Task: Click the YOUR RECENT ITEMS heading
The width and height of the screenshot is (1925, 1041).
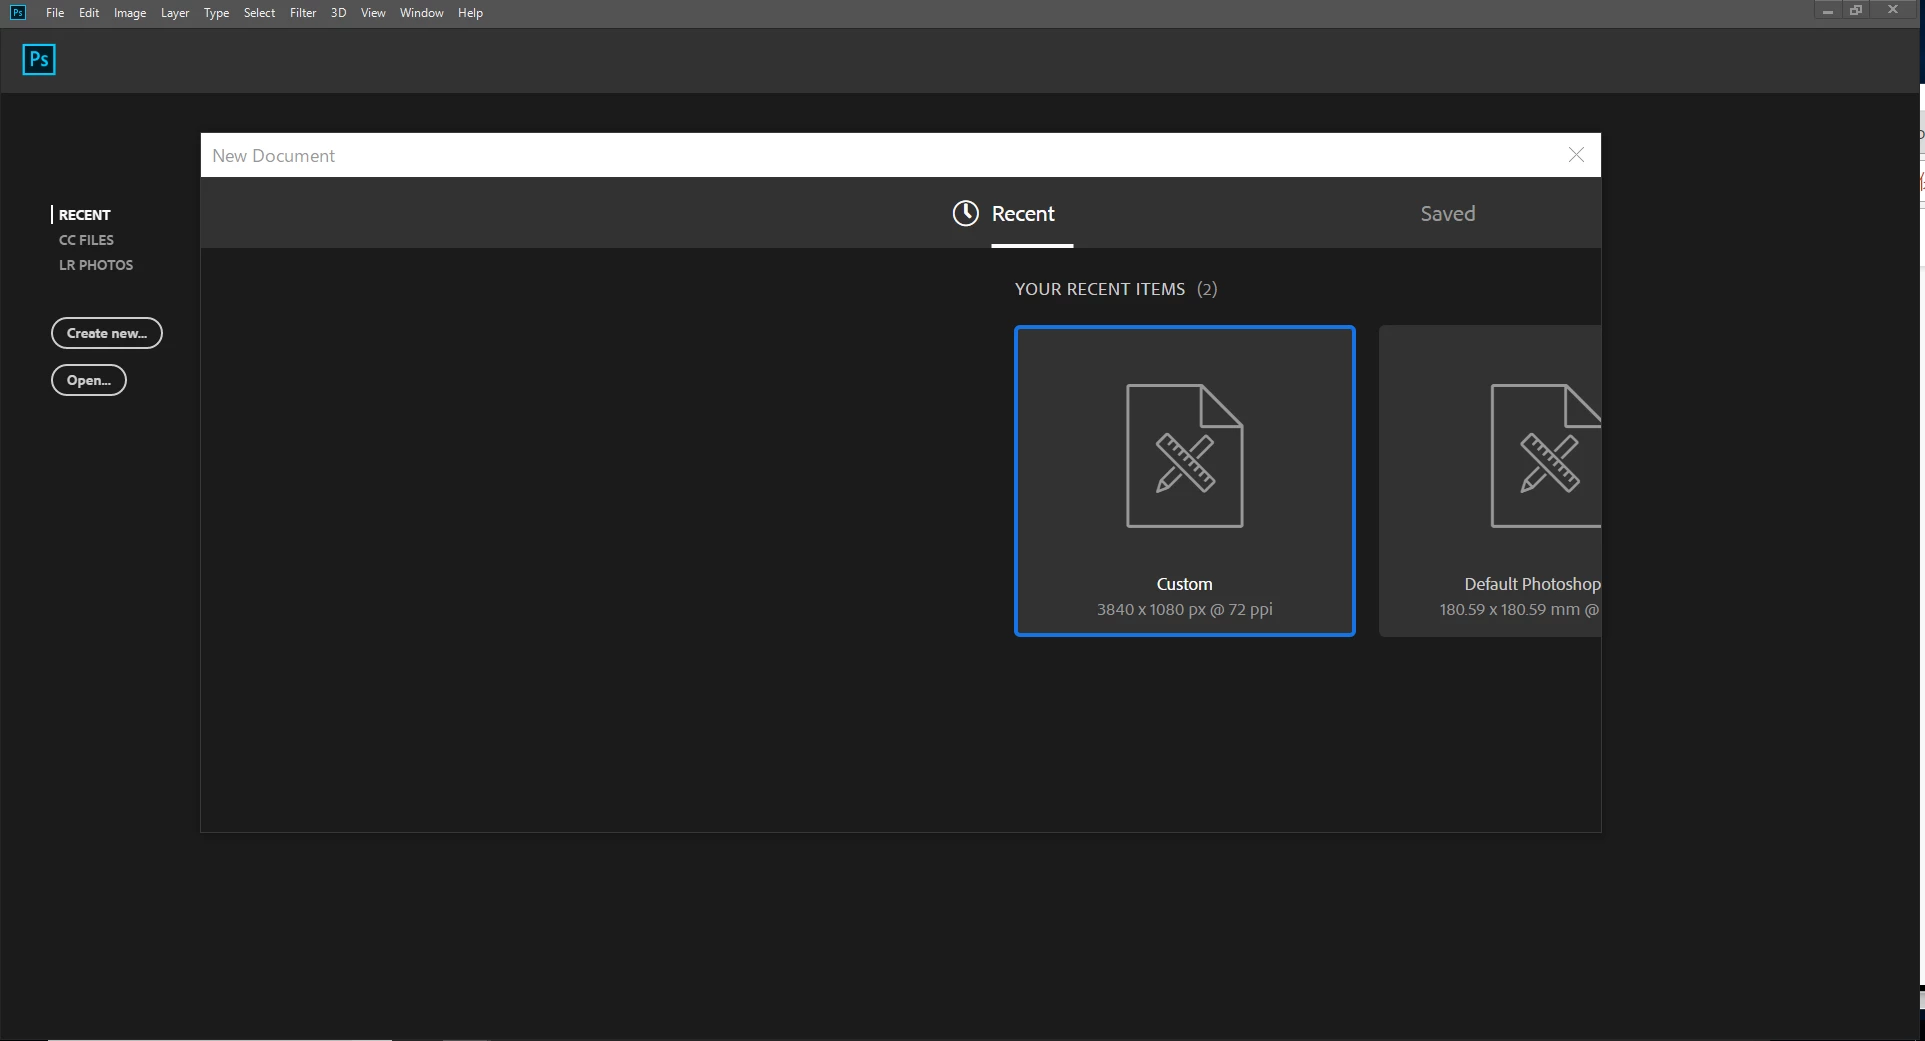Action: pyautogui.click(x=1100, y=289)
